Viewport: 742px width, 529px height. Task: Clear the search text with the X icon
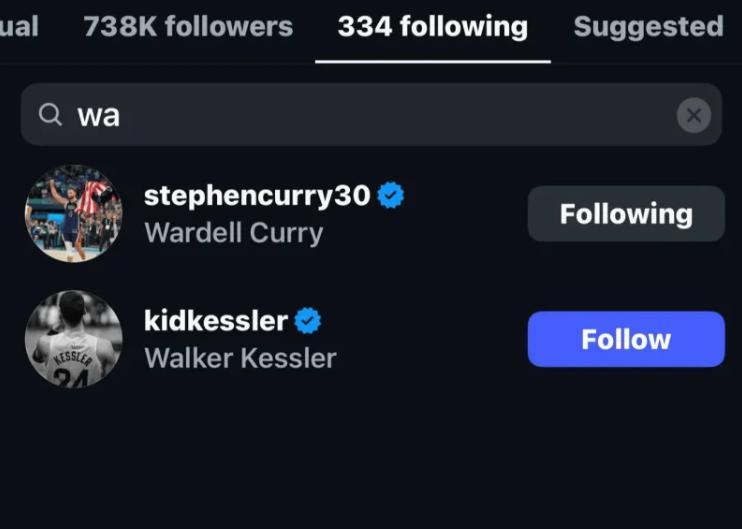click(694, 115)
